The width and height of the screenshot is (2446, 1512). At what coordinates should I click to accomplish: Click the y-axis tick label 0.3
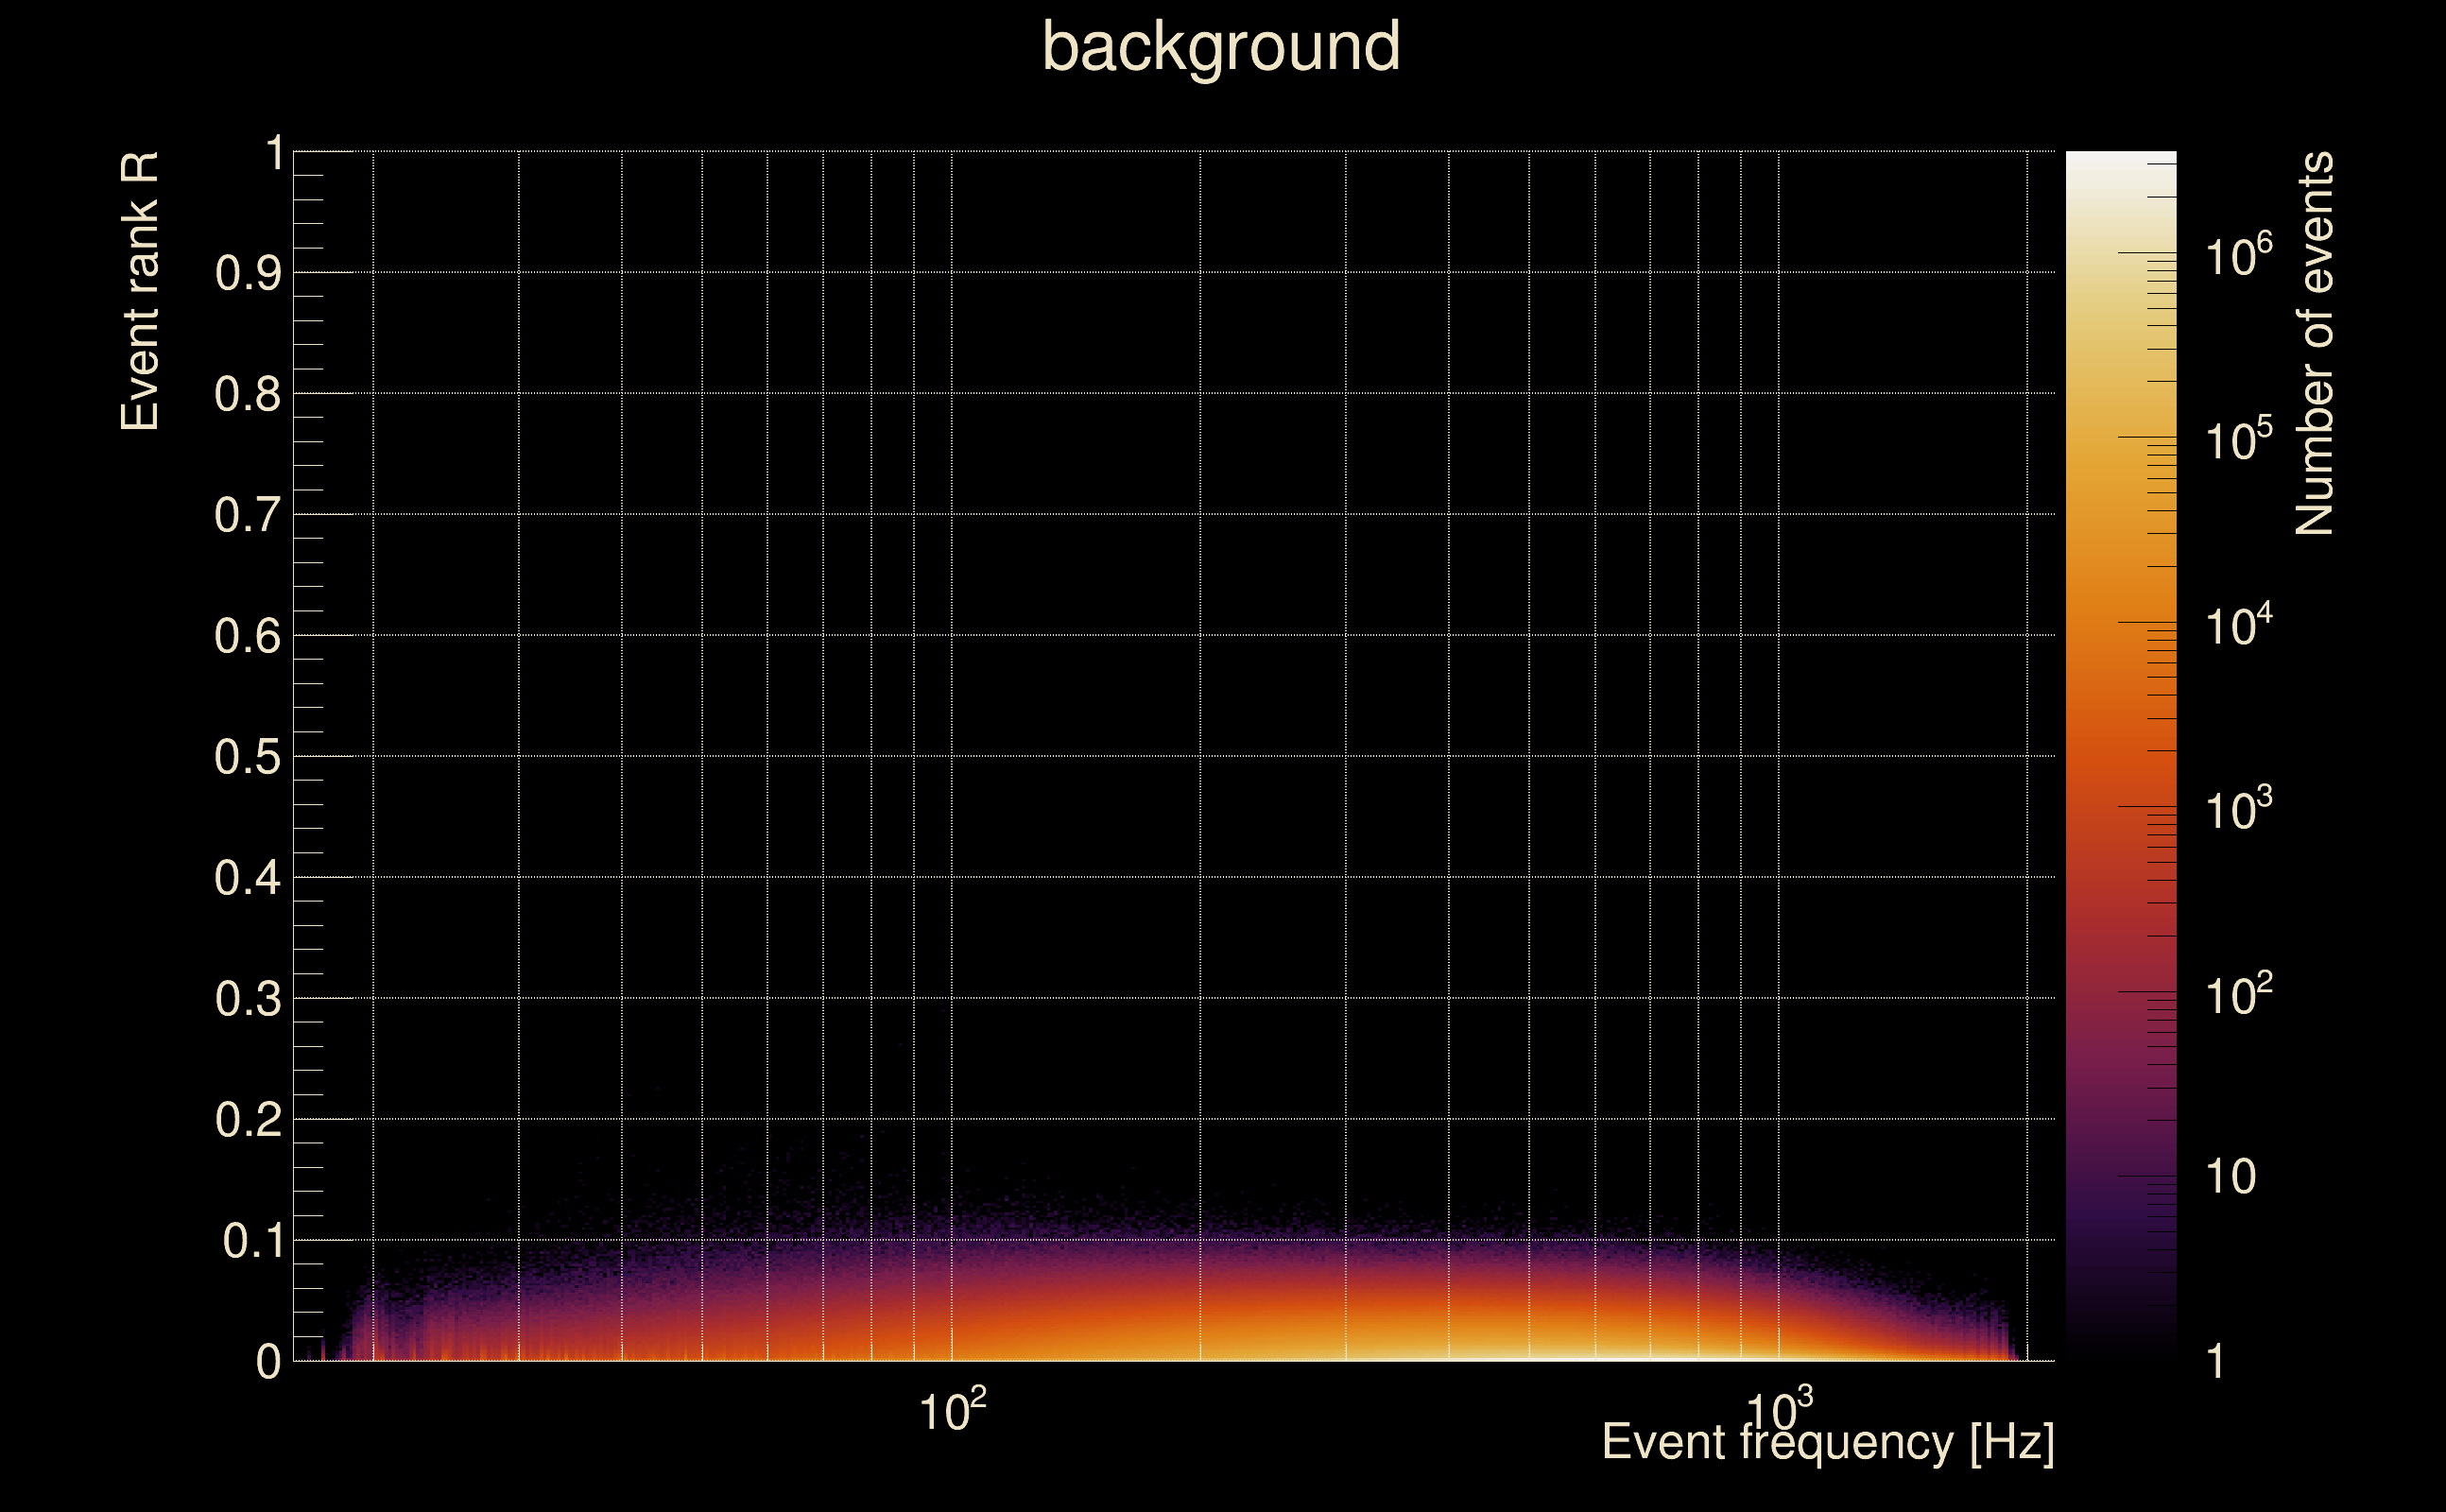[248, 1000]
